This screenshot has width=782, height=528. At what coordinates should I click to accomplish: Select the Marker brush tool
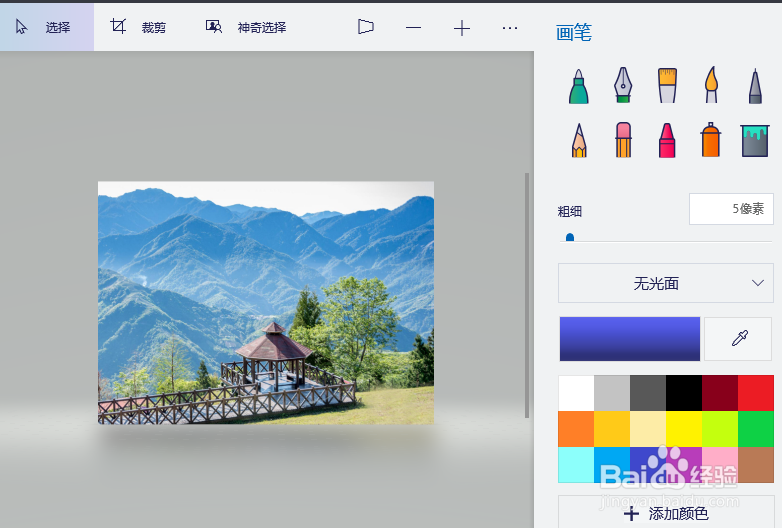tap(579, 86)
